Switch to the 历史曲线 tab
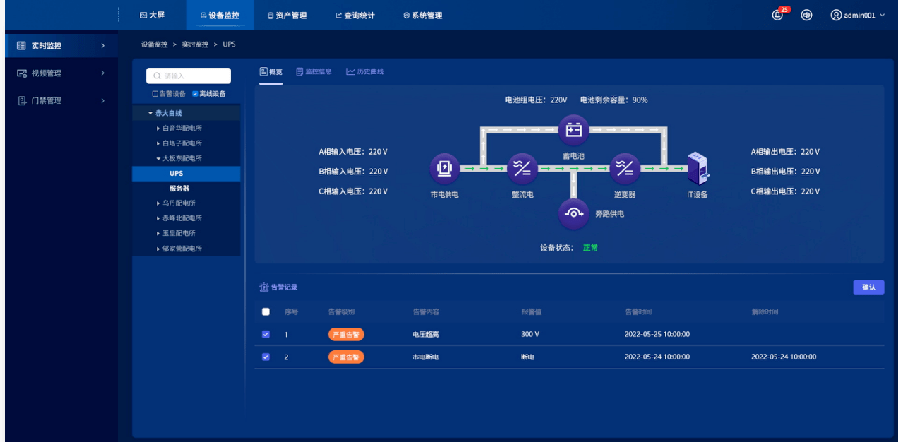The width and height of the screenshot is (898, 442). coord(365,72)
